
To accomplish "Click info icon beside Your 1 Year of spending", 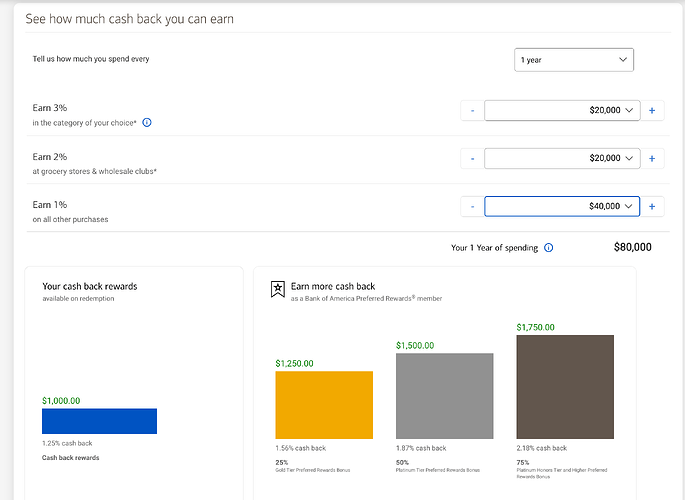I will [548, 247].
